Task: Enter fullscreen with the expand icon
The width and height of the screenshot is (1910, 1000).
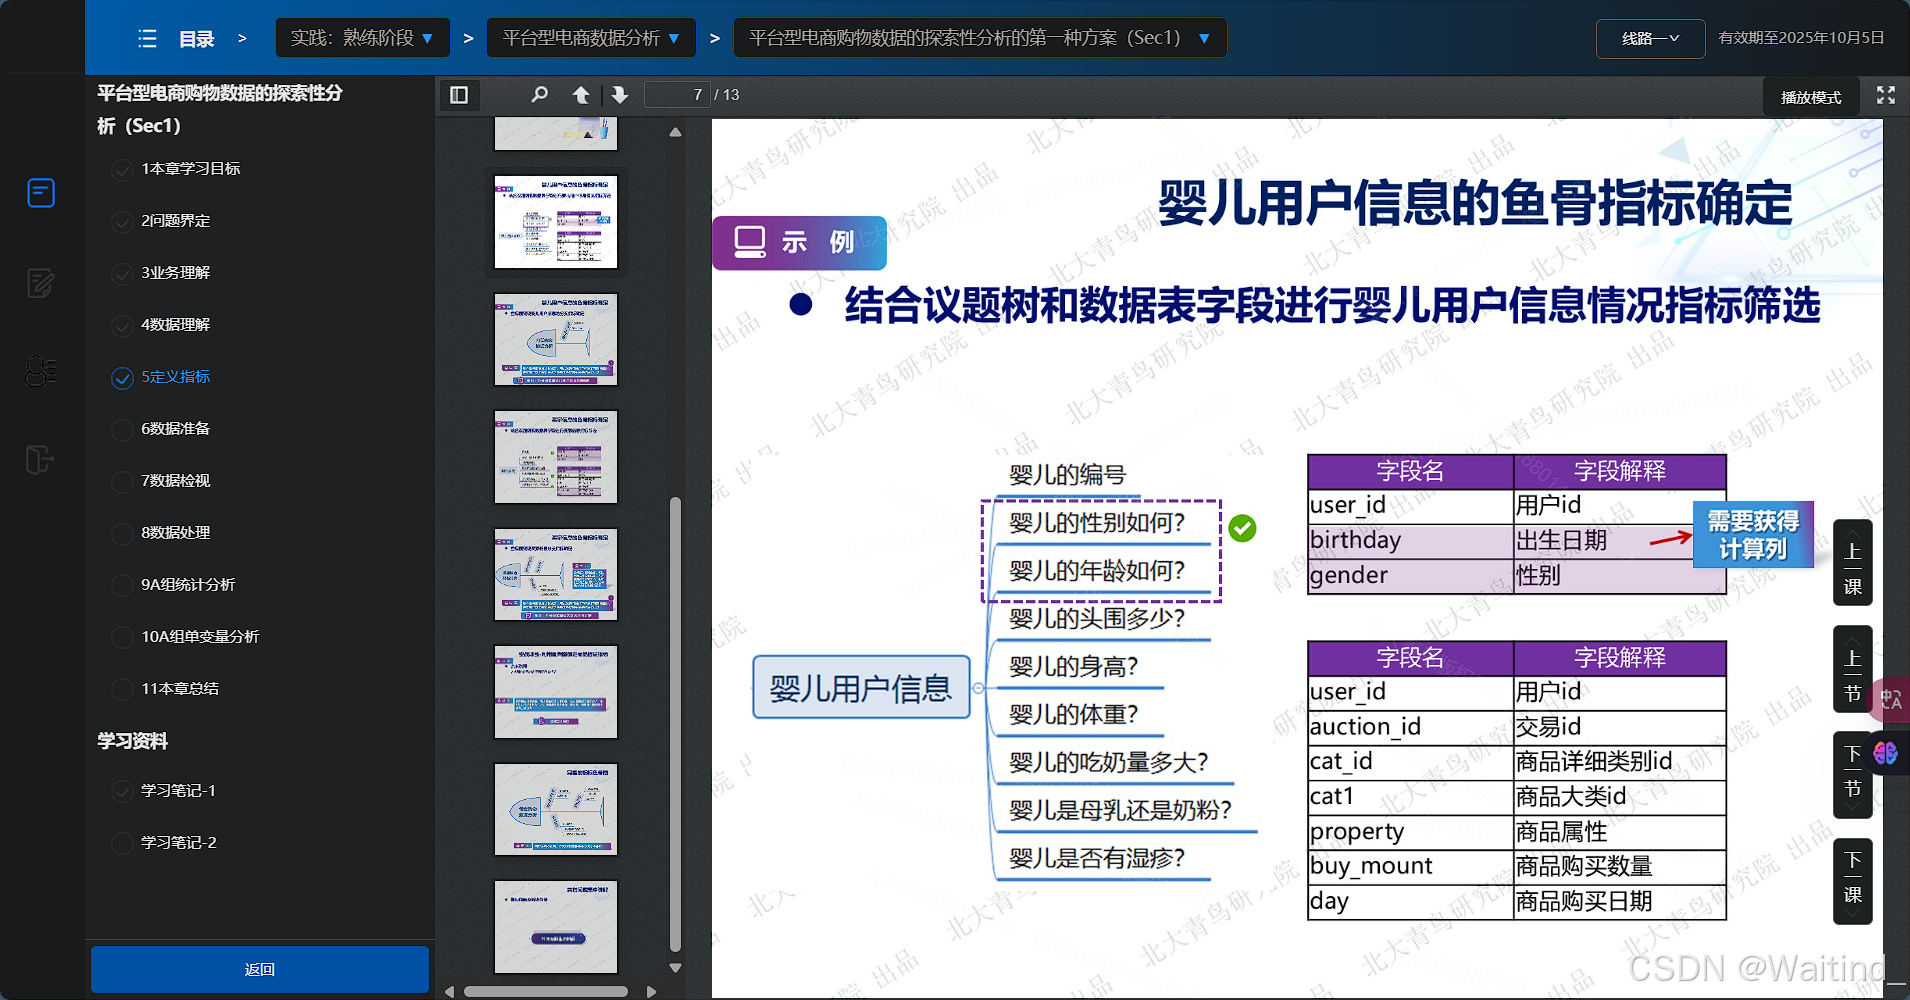Action: pos(1886,95)
